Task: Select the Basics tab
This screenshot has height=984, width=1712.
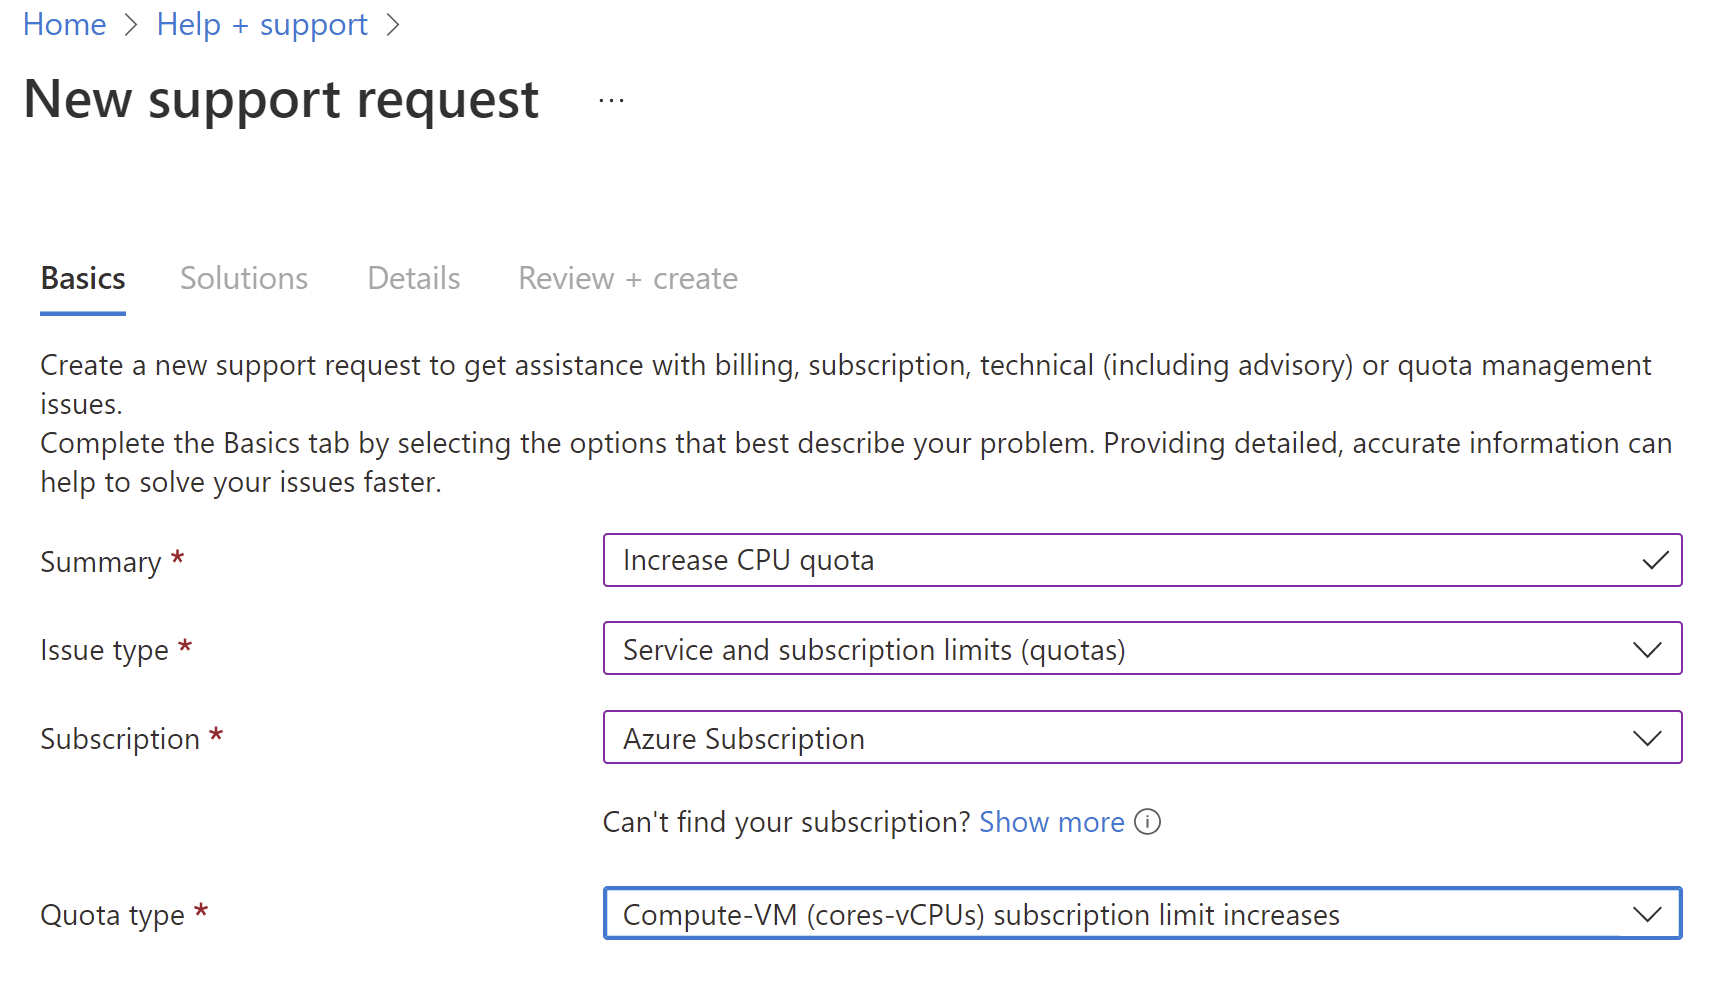Action: (83, 278)
